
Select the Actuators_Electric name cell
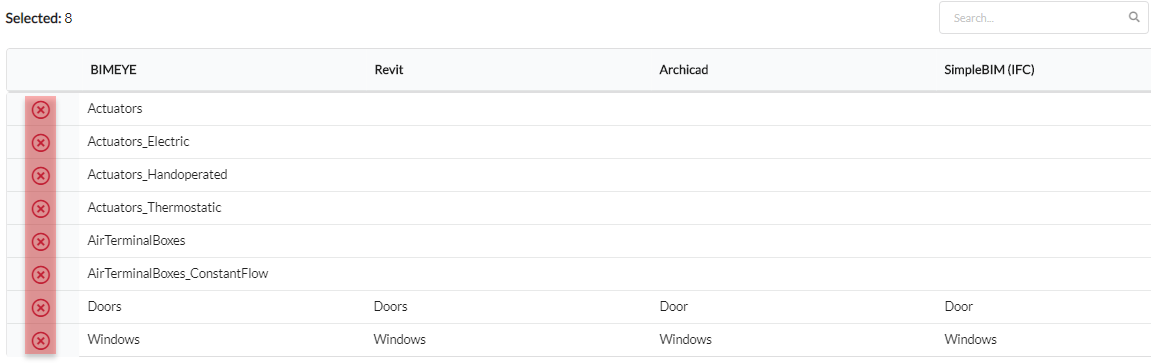(x=139, y=142)
